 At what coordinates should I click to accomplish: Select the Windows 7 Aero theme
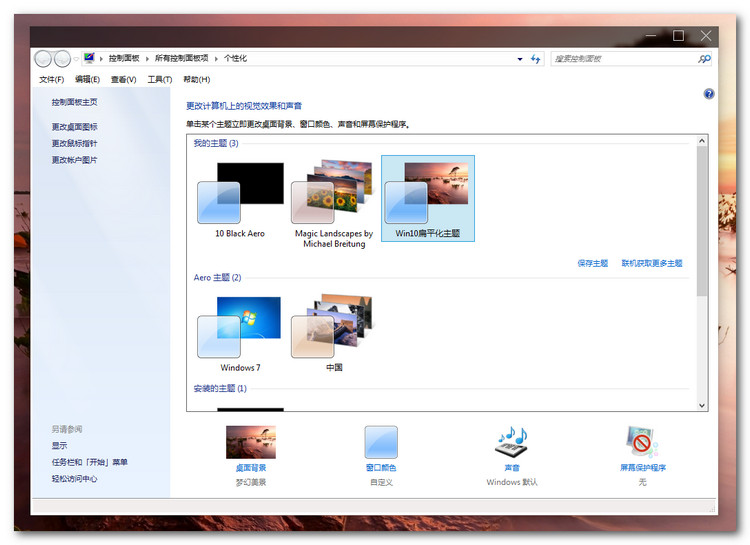[x=240, y=328]
